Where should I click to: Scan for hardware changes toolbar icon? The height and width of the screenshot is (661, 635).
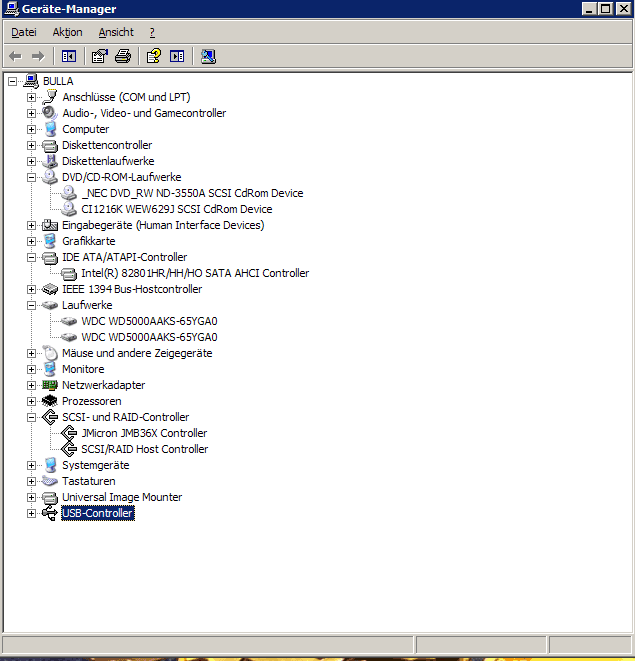208,56
